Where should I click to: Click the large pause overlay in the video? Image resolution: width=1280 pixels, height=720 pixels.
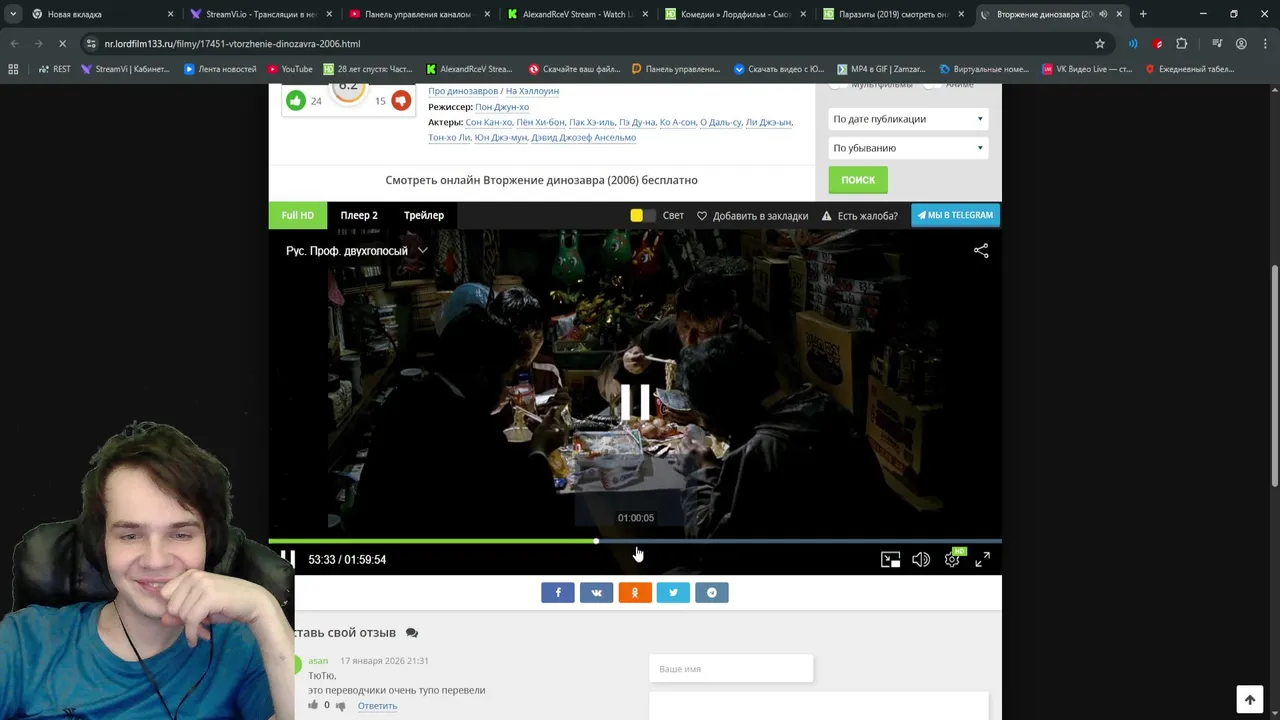tap(635, 402)
